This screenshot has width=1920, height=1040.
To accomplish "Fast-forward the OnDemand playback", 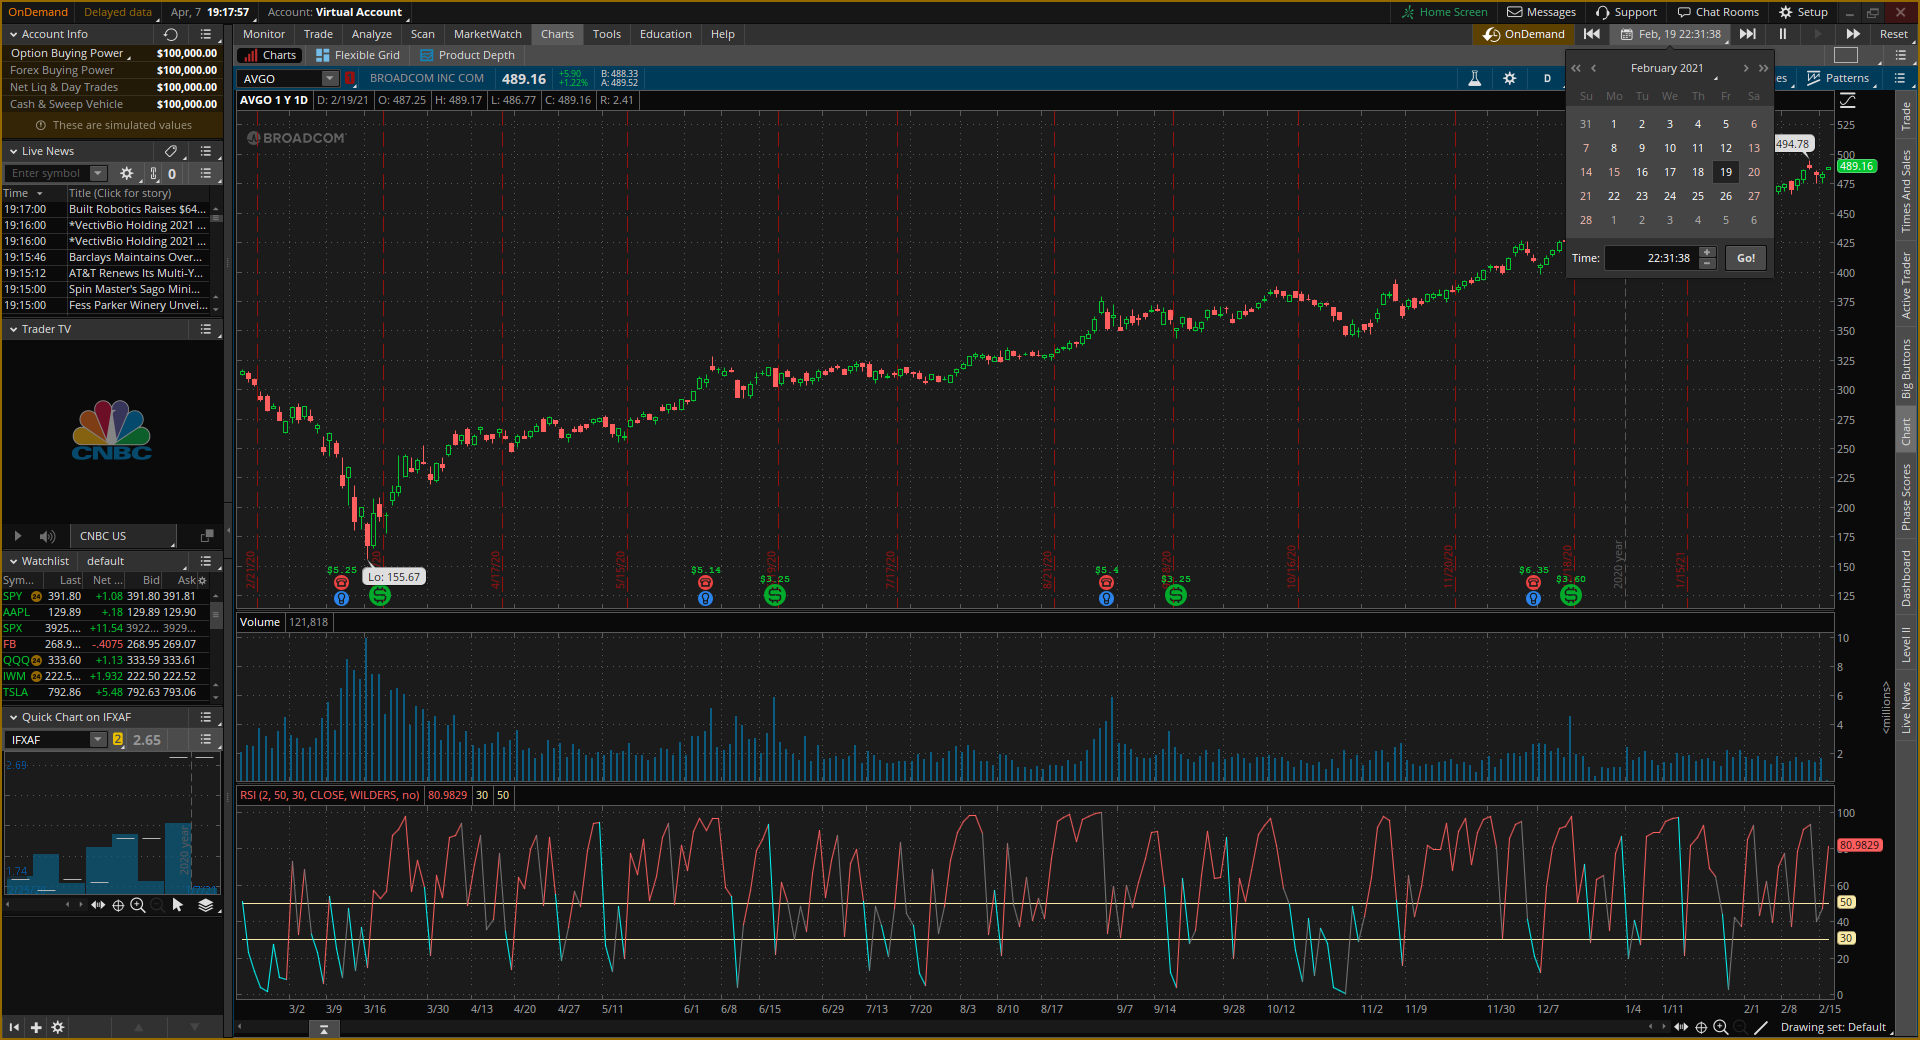I will point(1853,34).
